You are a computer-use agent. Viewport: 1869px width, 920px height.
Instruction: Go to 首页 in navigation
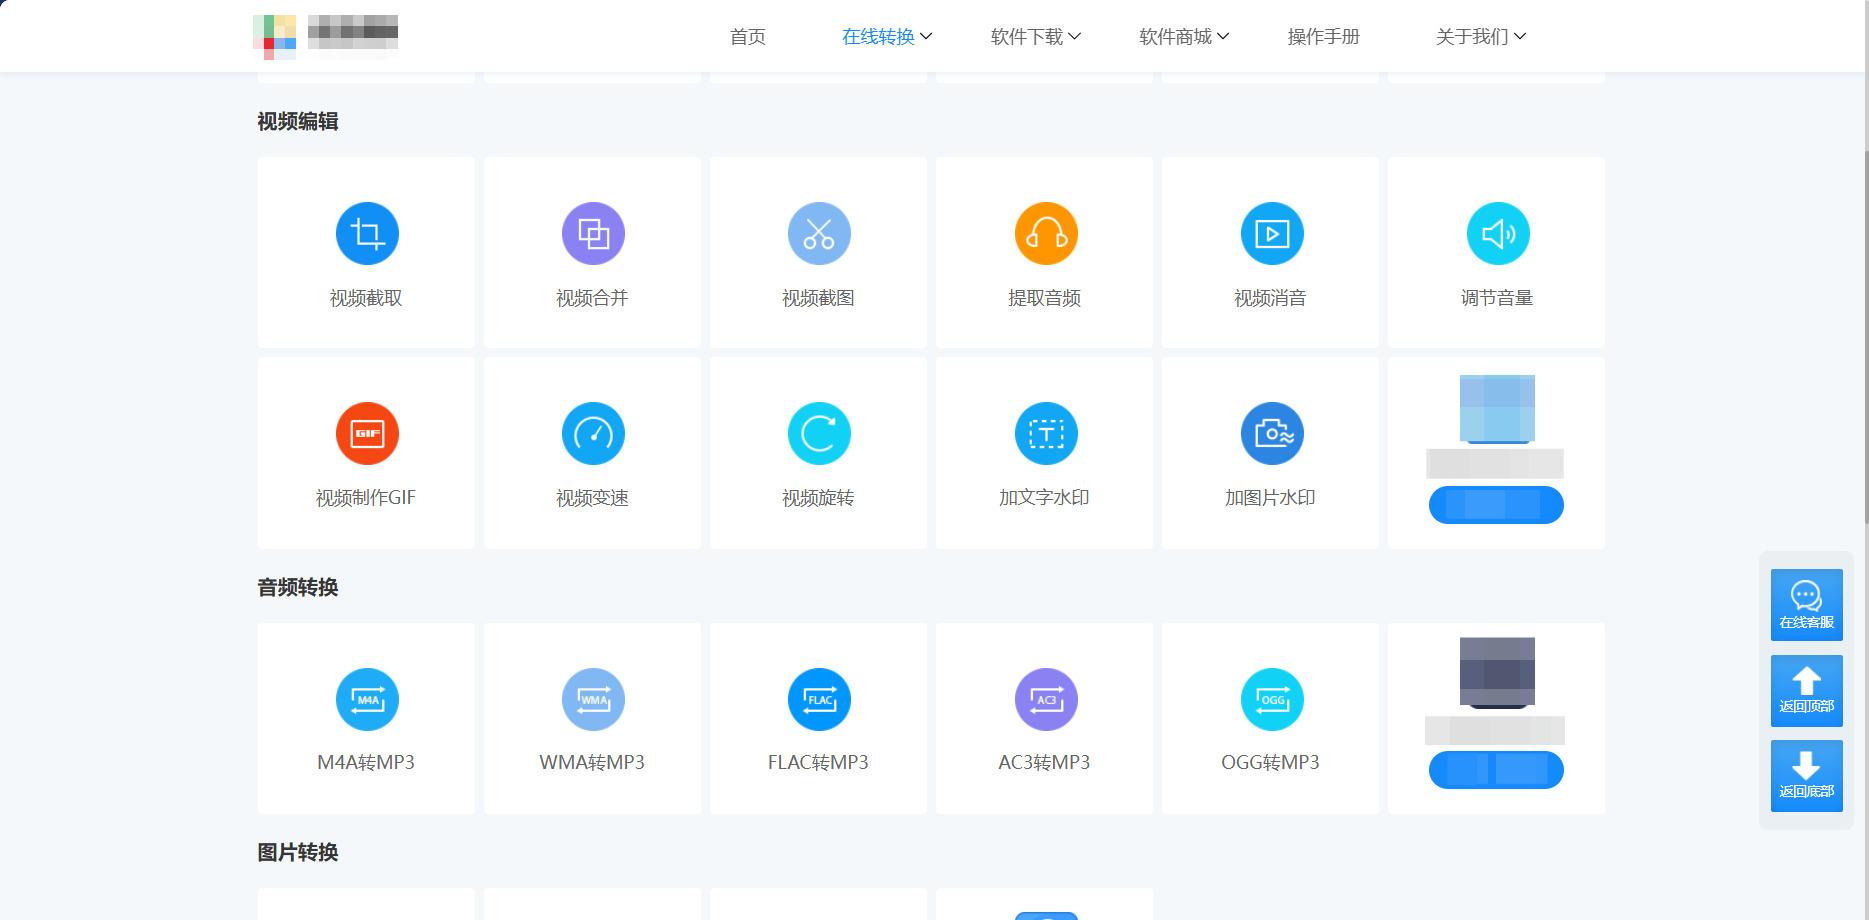coord(748,37)
